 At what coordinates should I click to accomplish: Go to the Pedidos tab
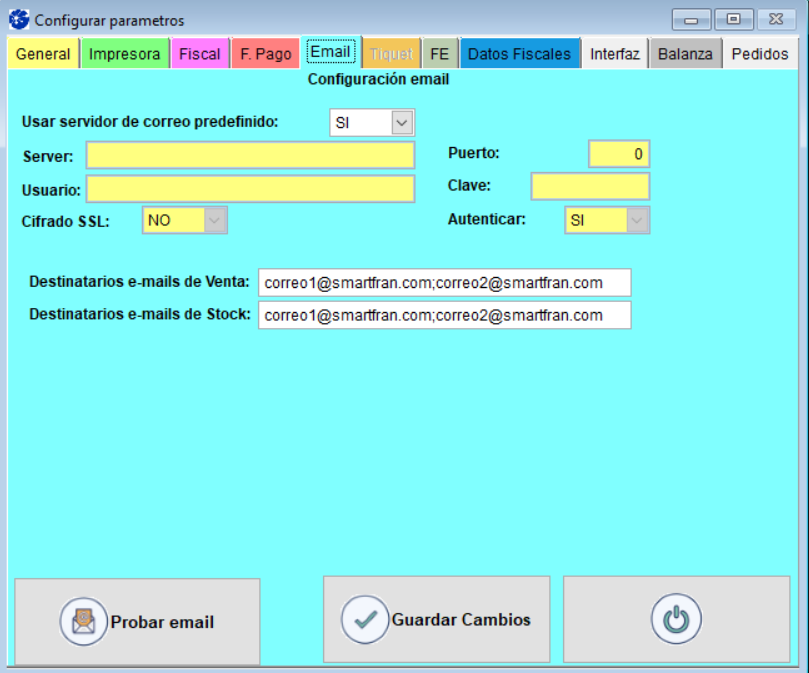tap(760, 54)
